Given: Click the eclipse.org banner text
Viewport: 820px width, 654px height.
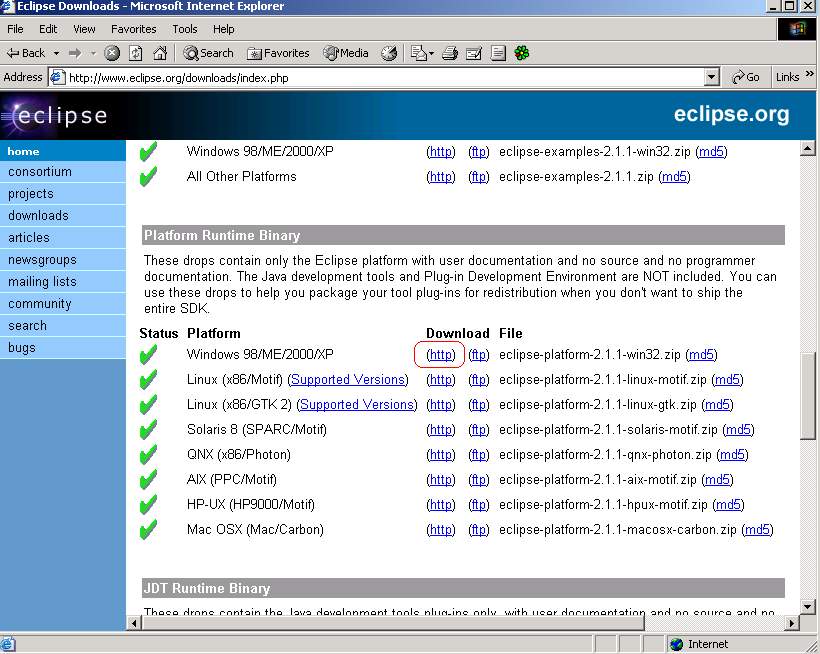Looking at the screenshot, I should point(732,114).
